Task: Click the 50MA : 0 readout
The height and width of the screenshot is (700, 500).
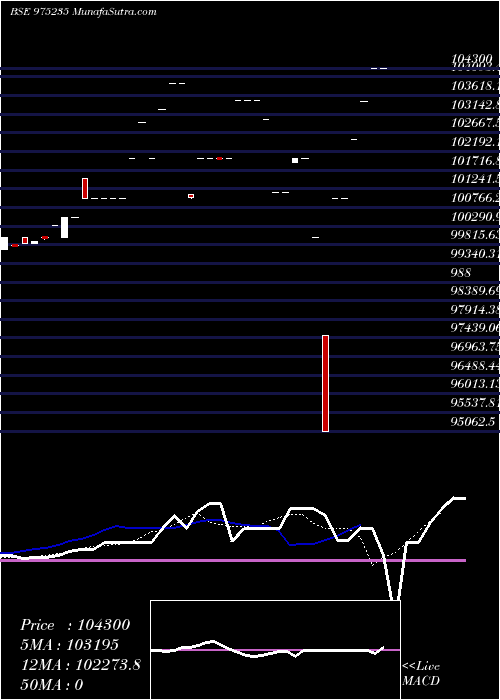Action: coord(52,685)
